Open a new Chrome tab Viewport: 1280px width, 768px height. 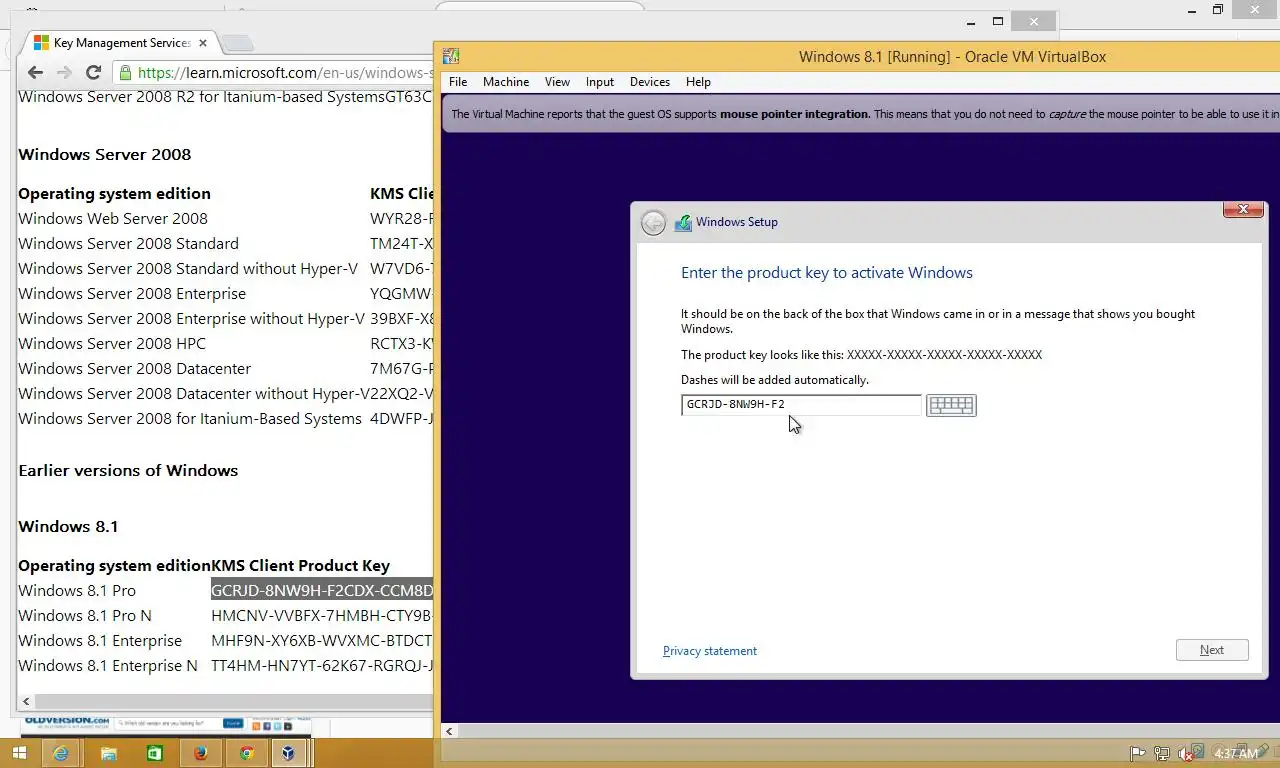point(237,43)
